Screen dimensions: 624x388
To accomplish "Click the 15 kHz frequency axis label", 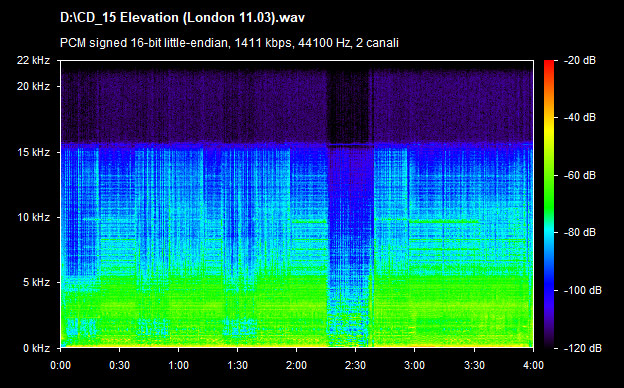I will pos(33,152).
